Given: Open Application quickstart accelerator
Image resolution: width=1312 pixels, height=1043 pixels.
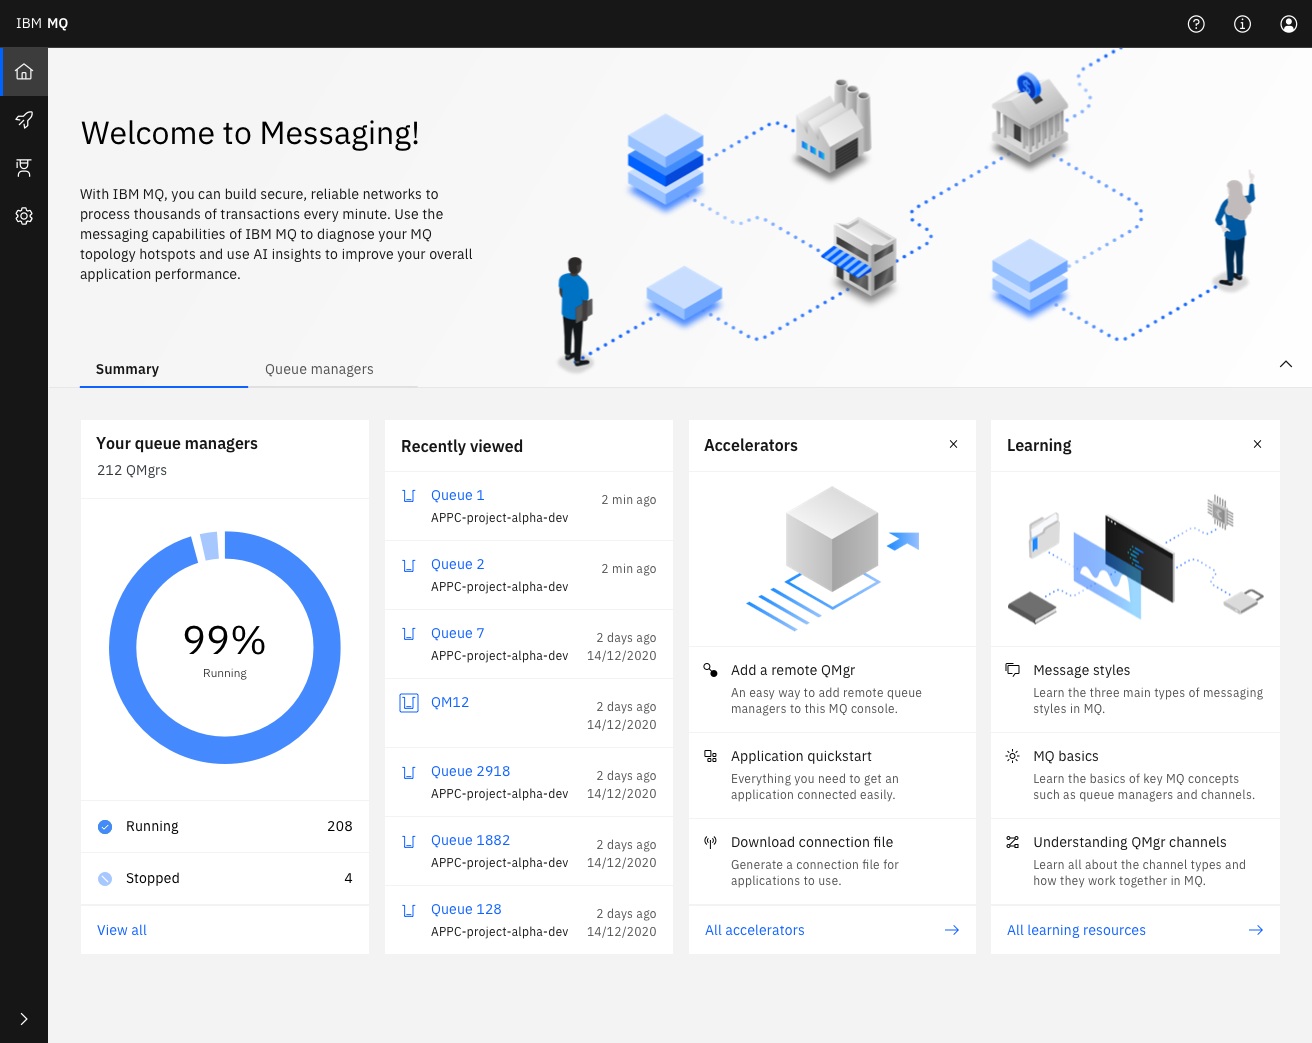Looking at the screenshot, I should pos(832,775).
